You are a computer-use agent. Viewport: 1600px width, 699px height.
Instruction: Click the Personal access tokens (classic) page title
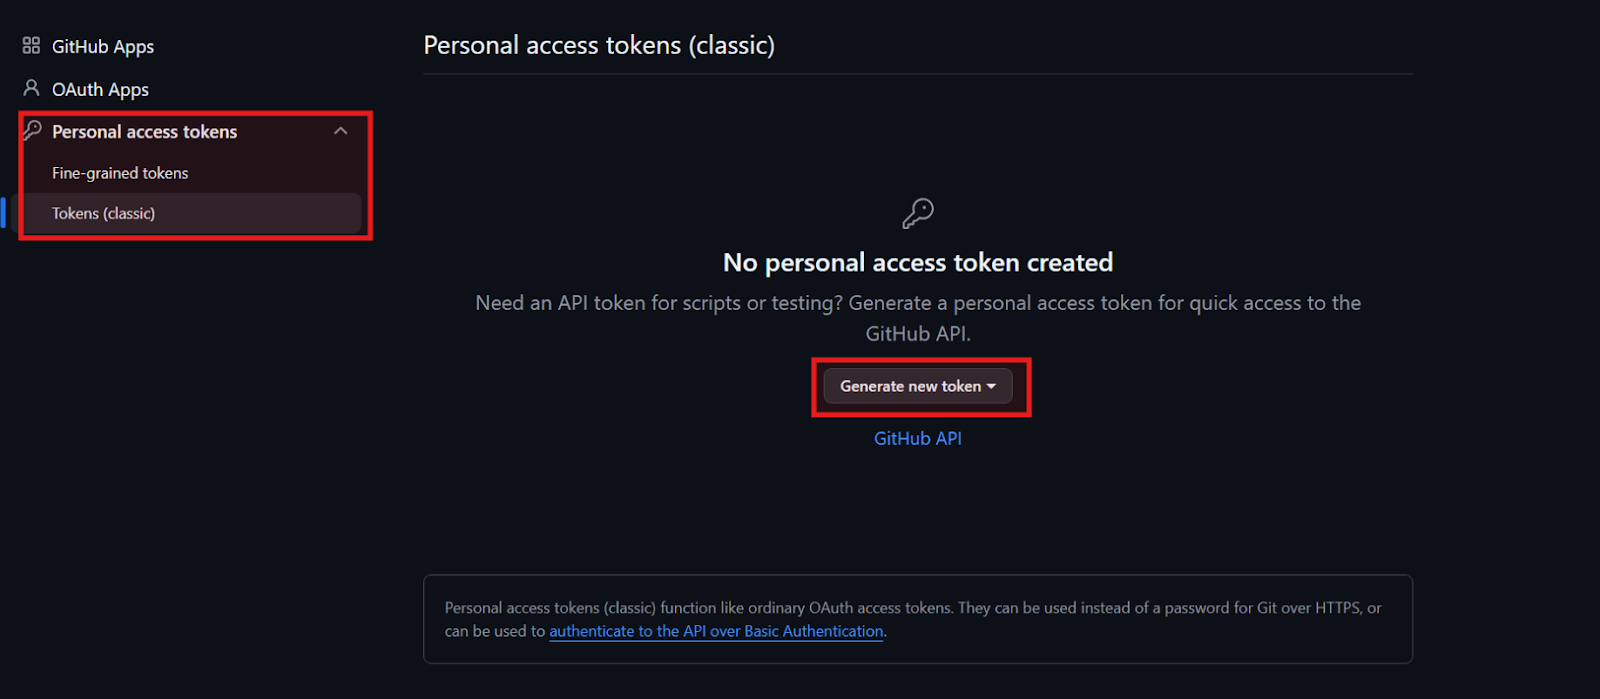599,45
